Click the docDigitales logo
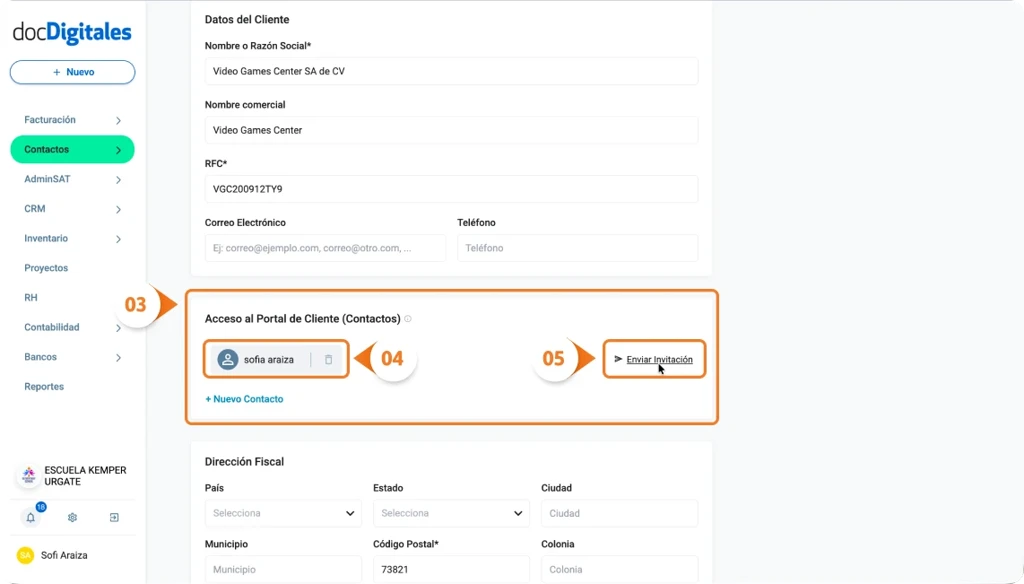Image resolution: width=1024 pixels, height=584 pixels. (x=72, y=32)
